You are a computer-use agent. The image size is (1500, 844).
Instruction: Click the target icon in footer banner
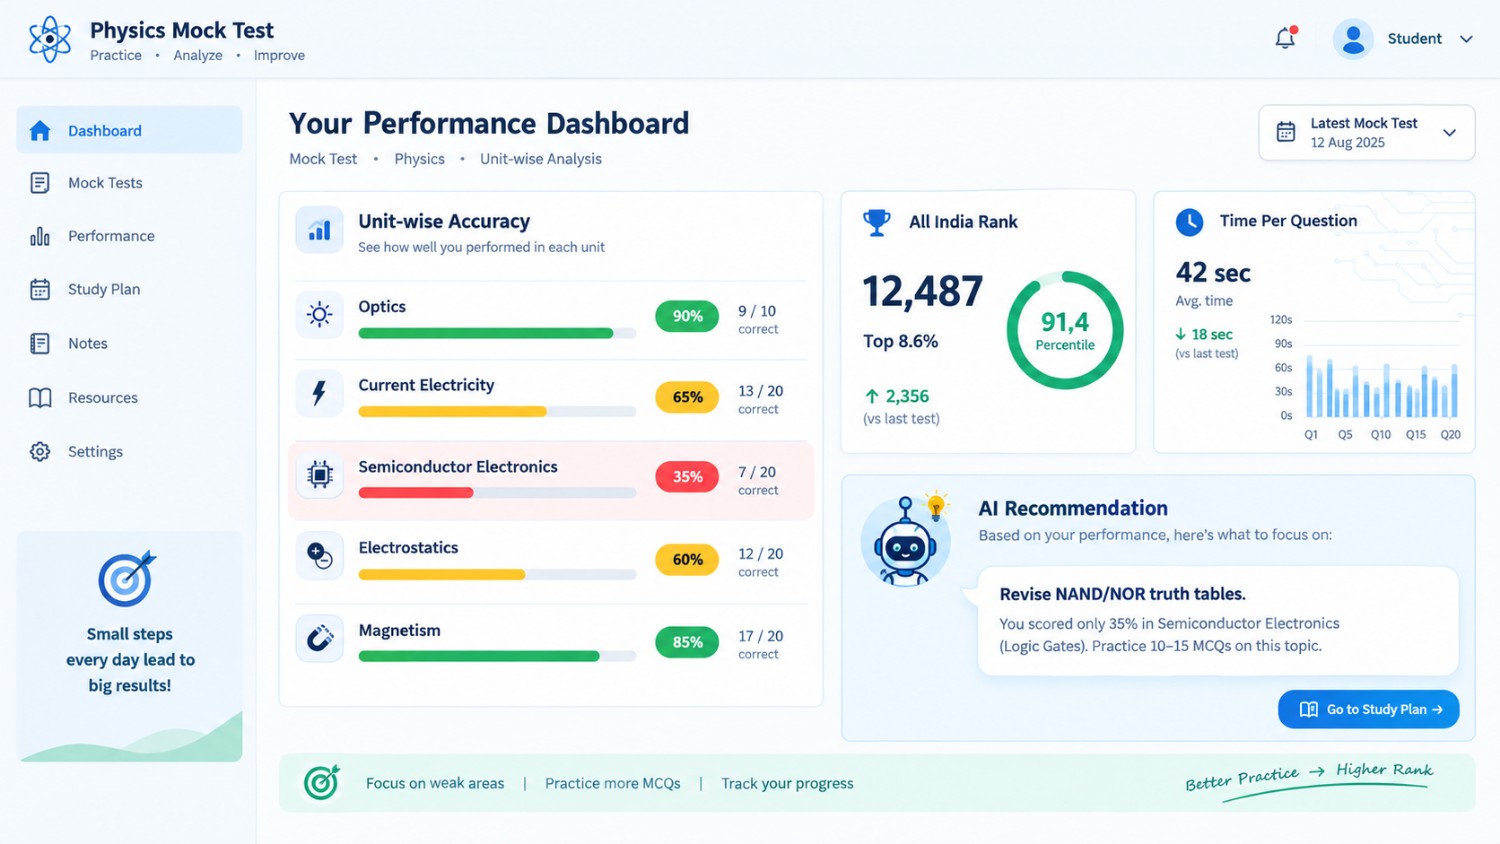[322, 782]
